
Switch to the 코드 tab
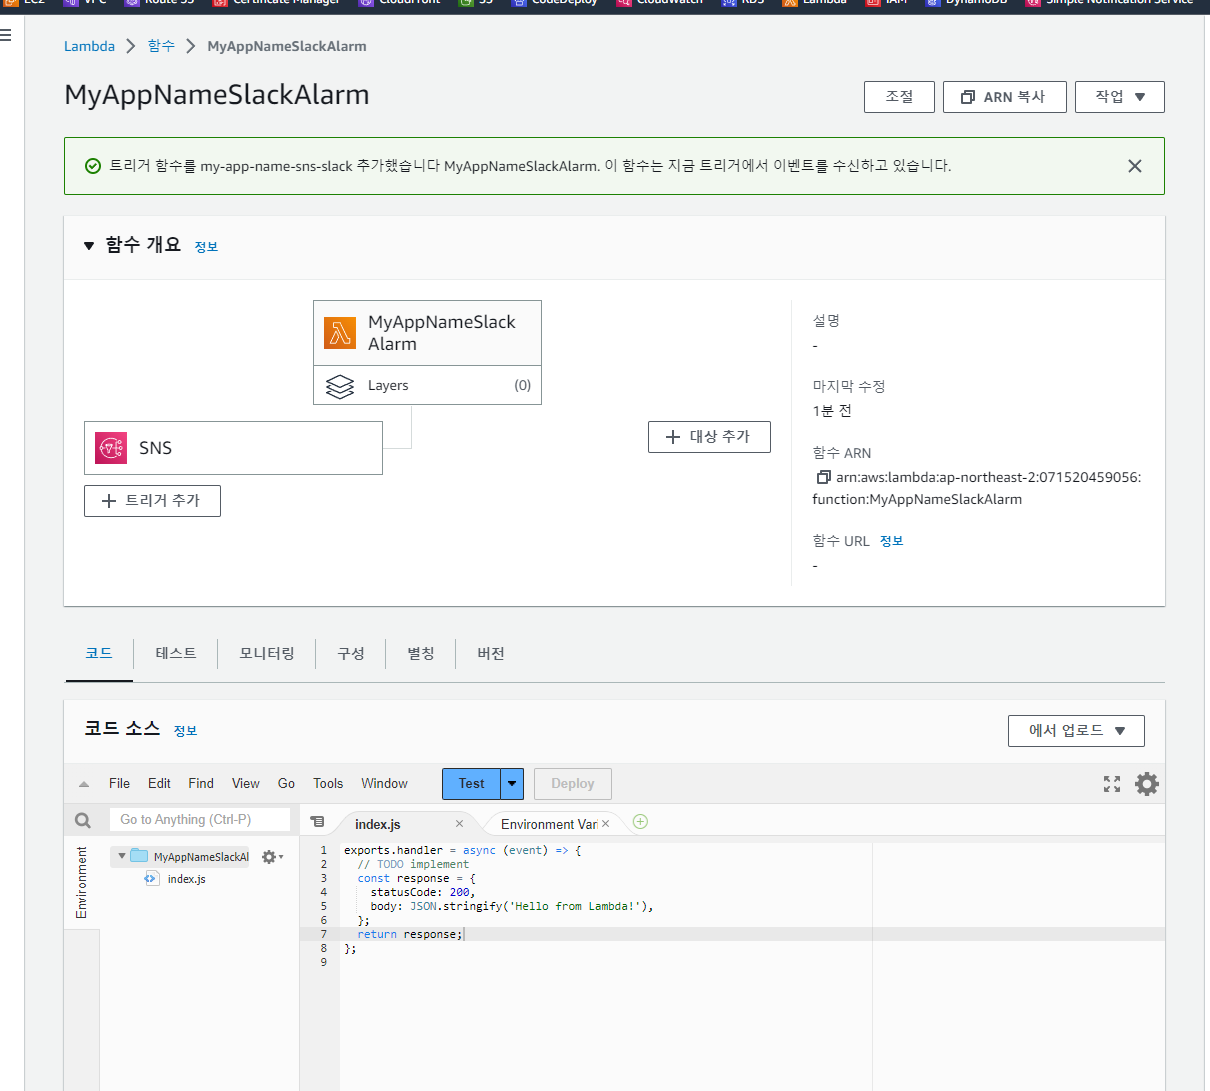[x=99, y=654]
